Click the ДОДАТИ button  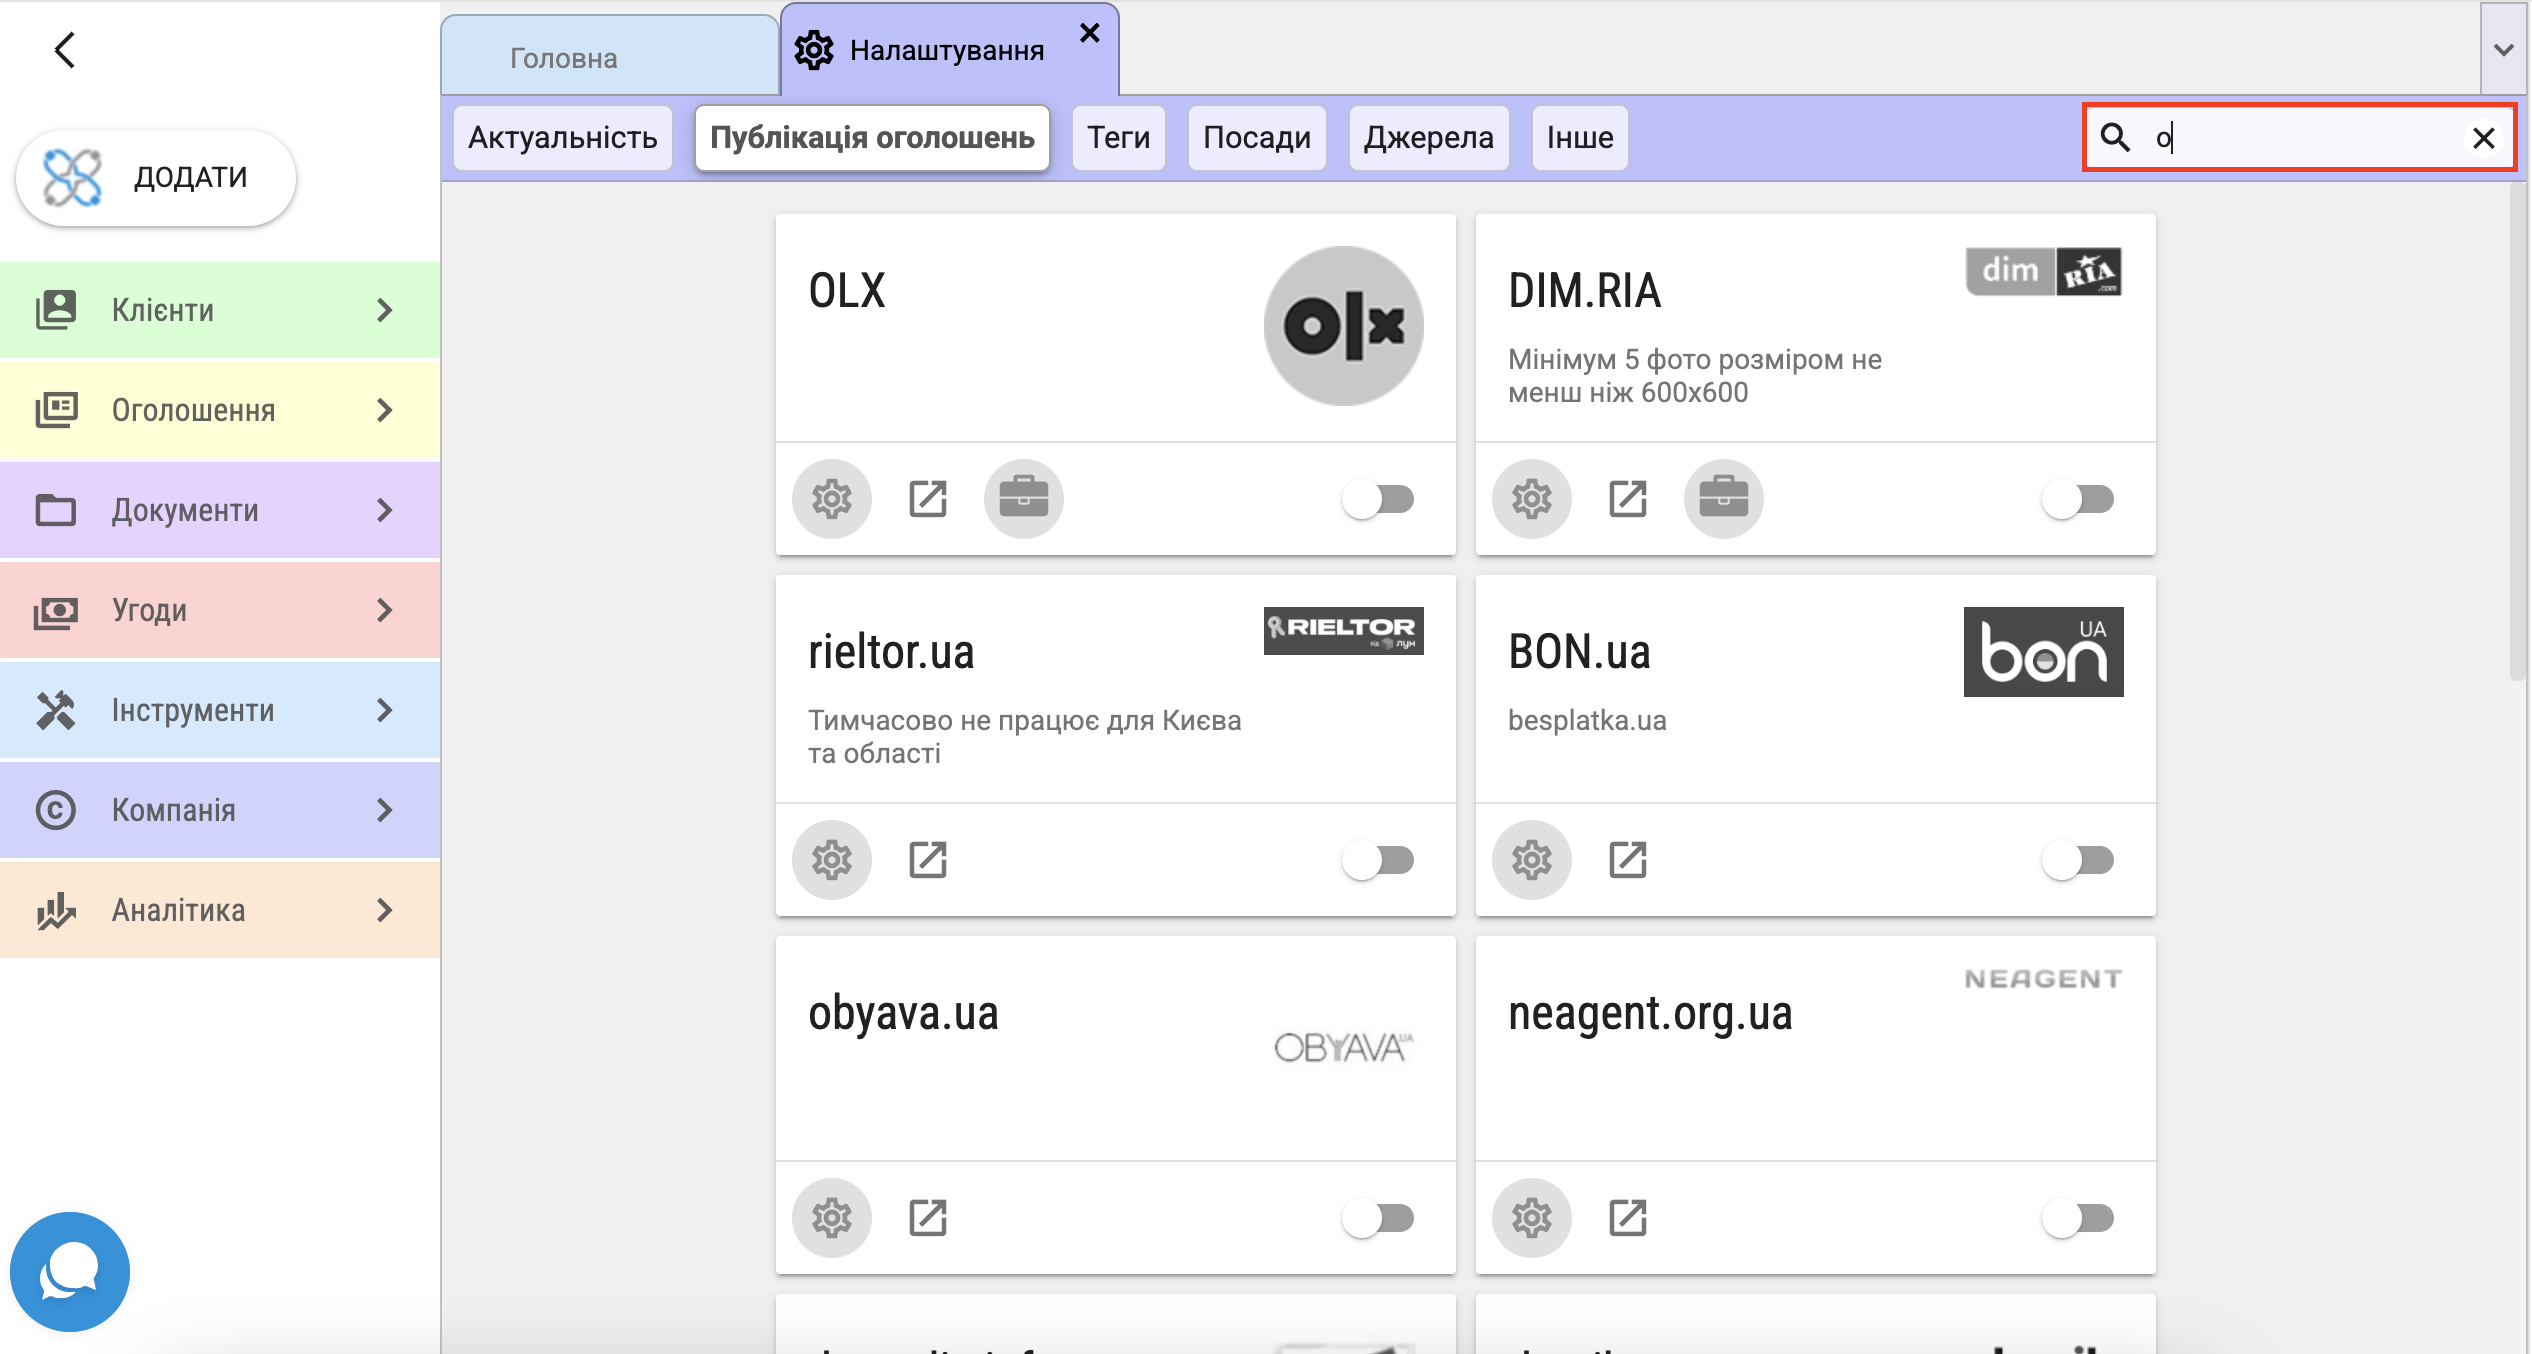pyautogui.click(x=156, y=177)
